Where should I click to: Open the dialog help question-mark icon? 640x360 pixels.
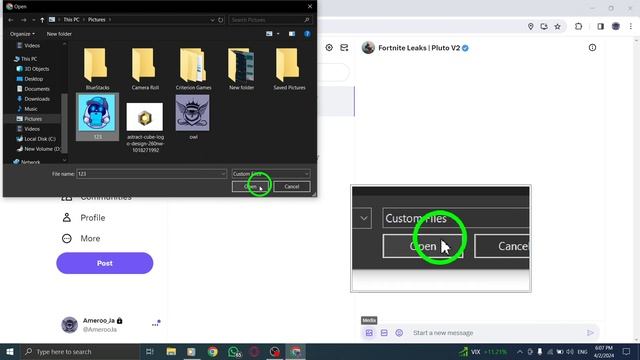point(307,34)
